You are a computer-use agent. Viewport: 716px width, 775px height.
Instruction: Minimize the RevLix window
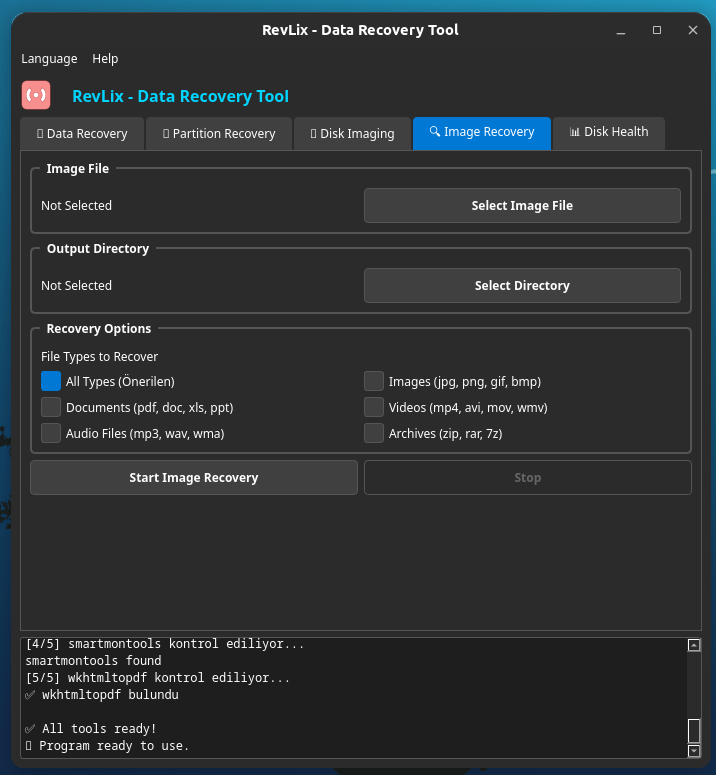pos(621,30)
